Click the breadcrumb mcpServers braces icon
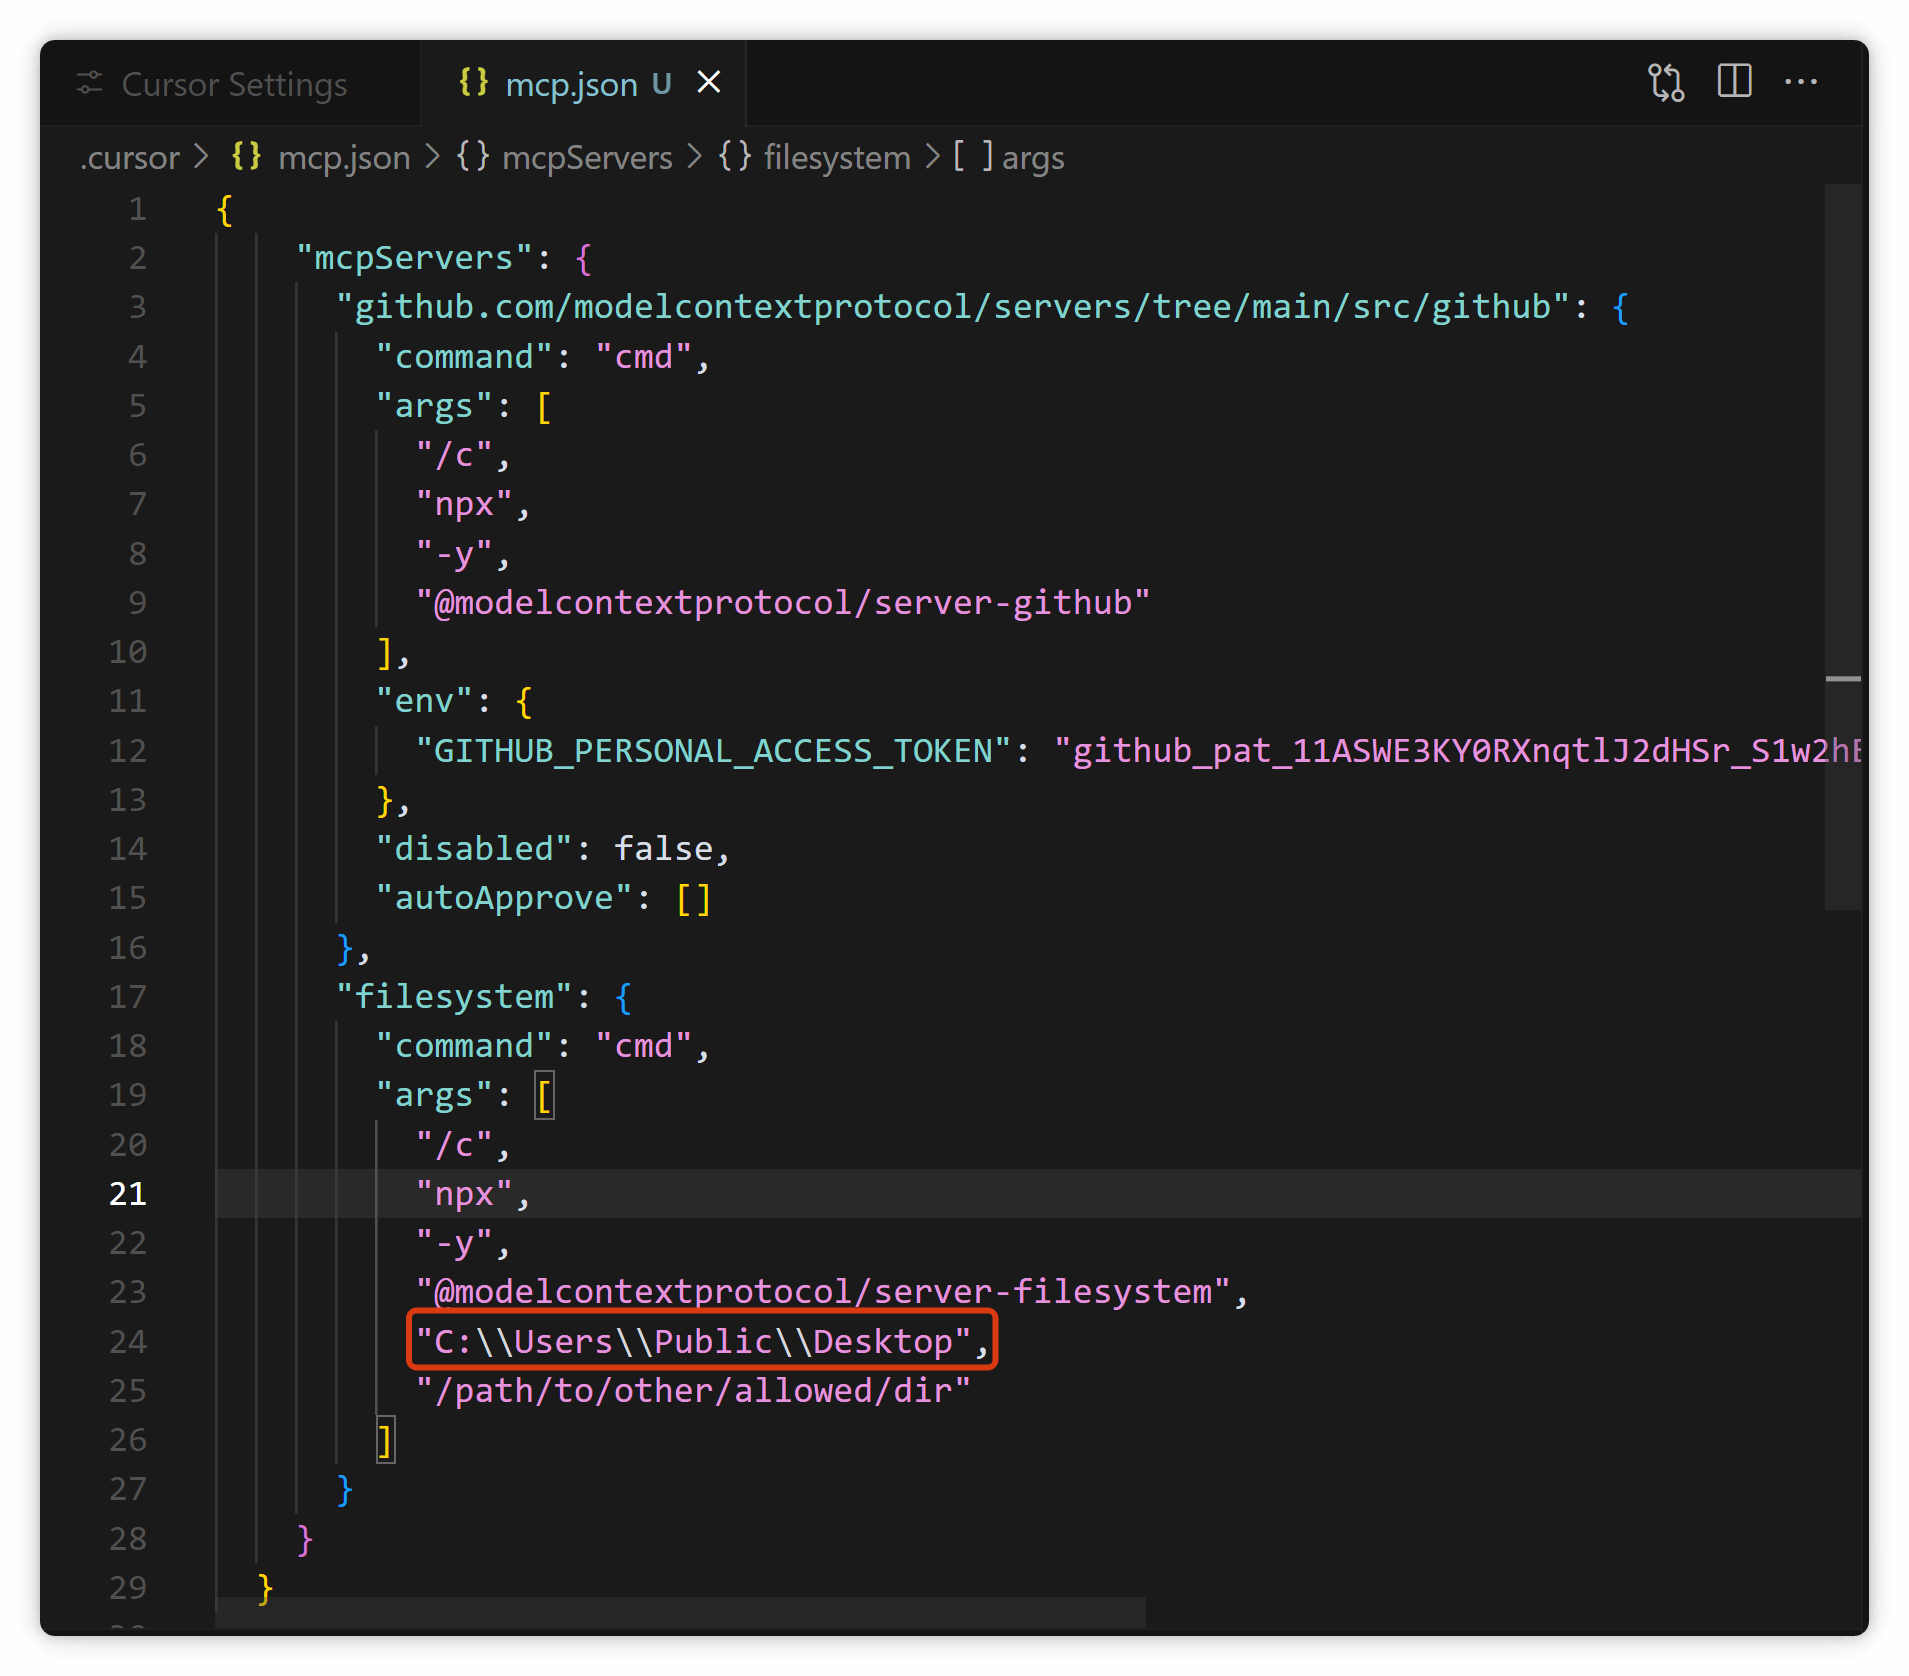The image size is (1909, 1676). 473,156
